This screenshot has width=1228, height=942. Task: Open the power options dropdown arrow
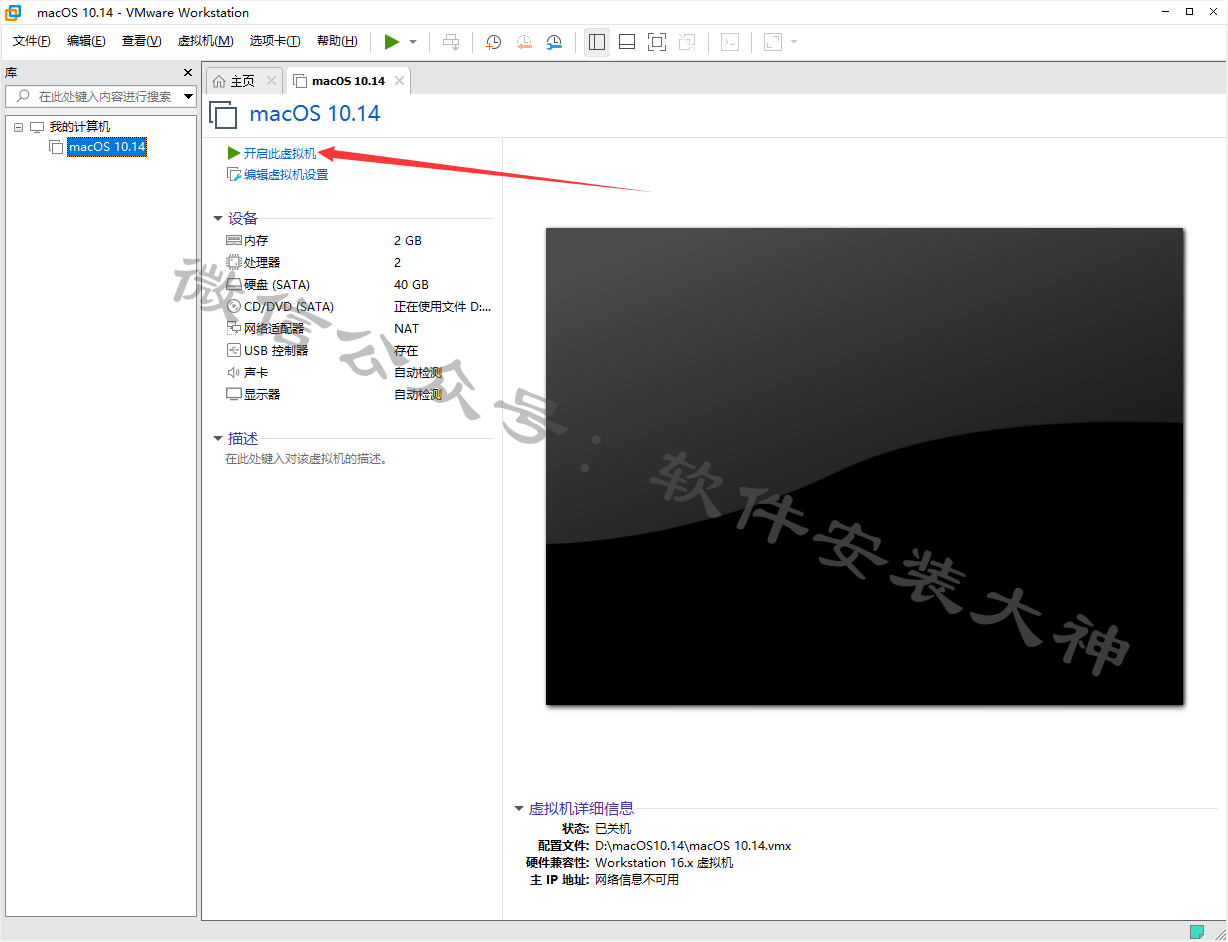coord(413,42)
